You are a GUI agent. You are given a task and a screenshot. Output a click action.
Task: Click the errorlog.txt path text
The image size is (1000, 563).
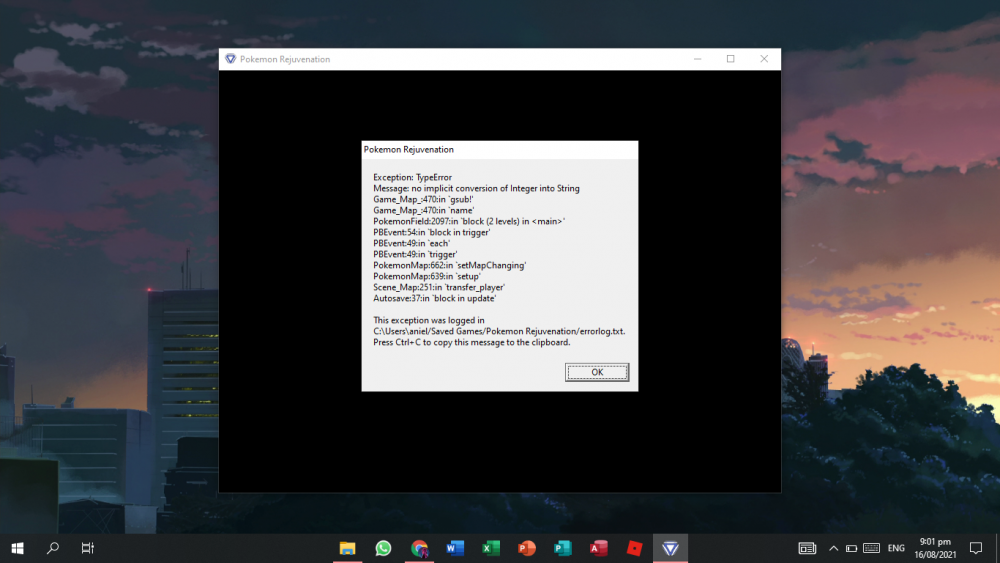[499, 332]
